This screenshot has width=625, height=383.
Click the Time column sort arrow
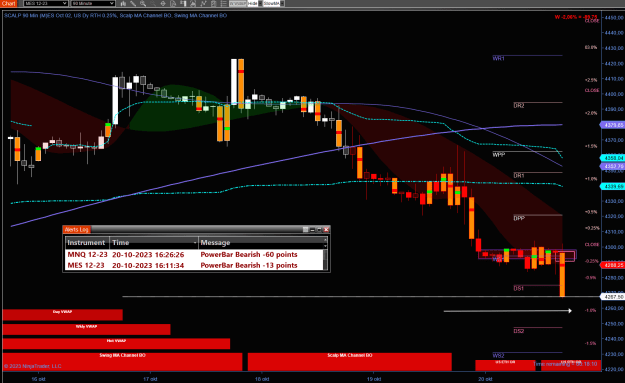click(195, 242)
